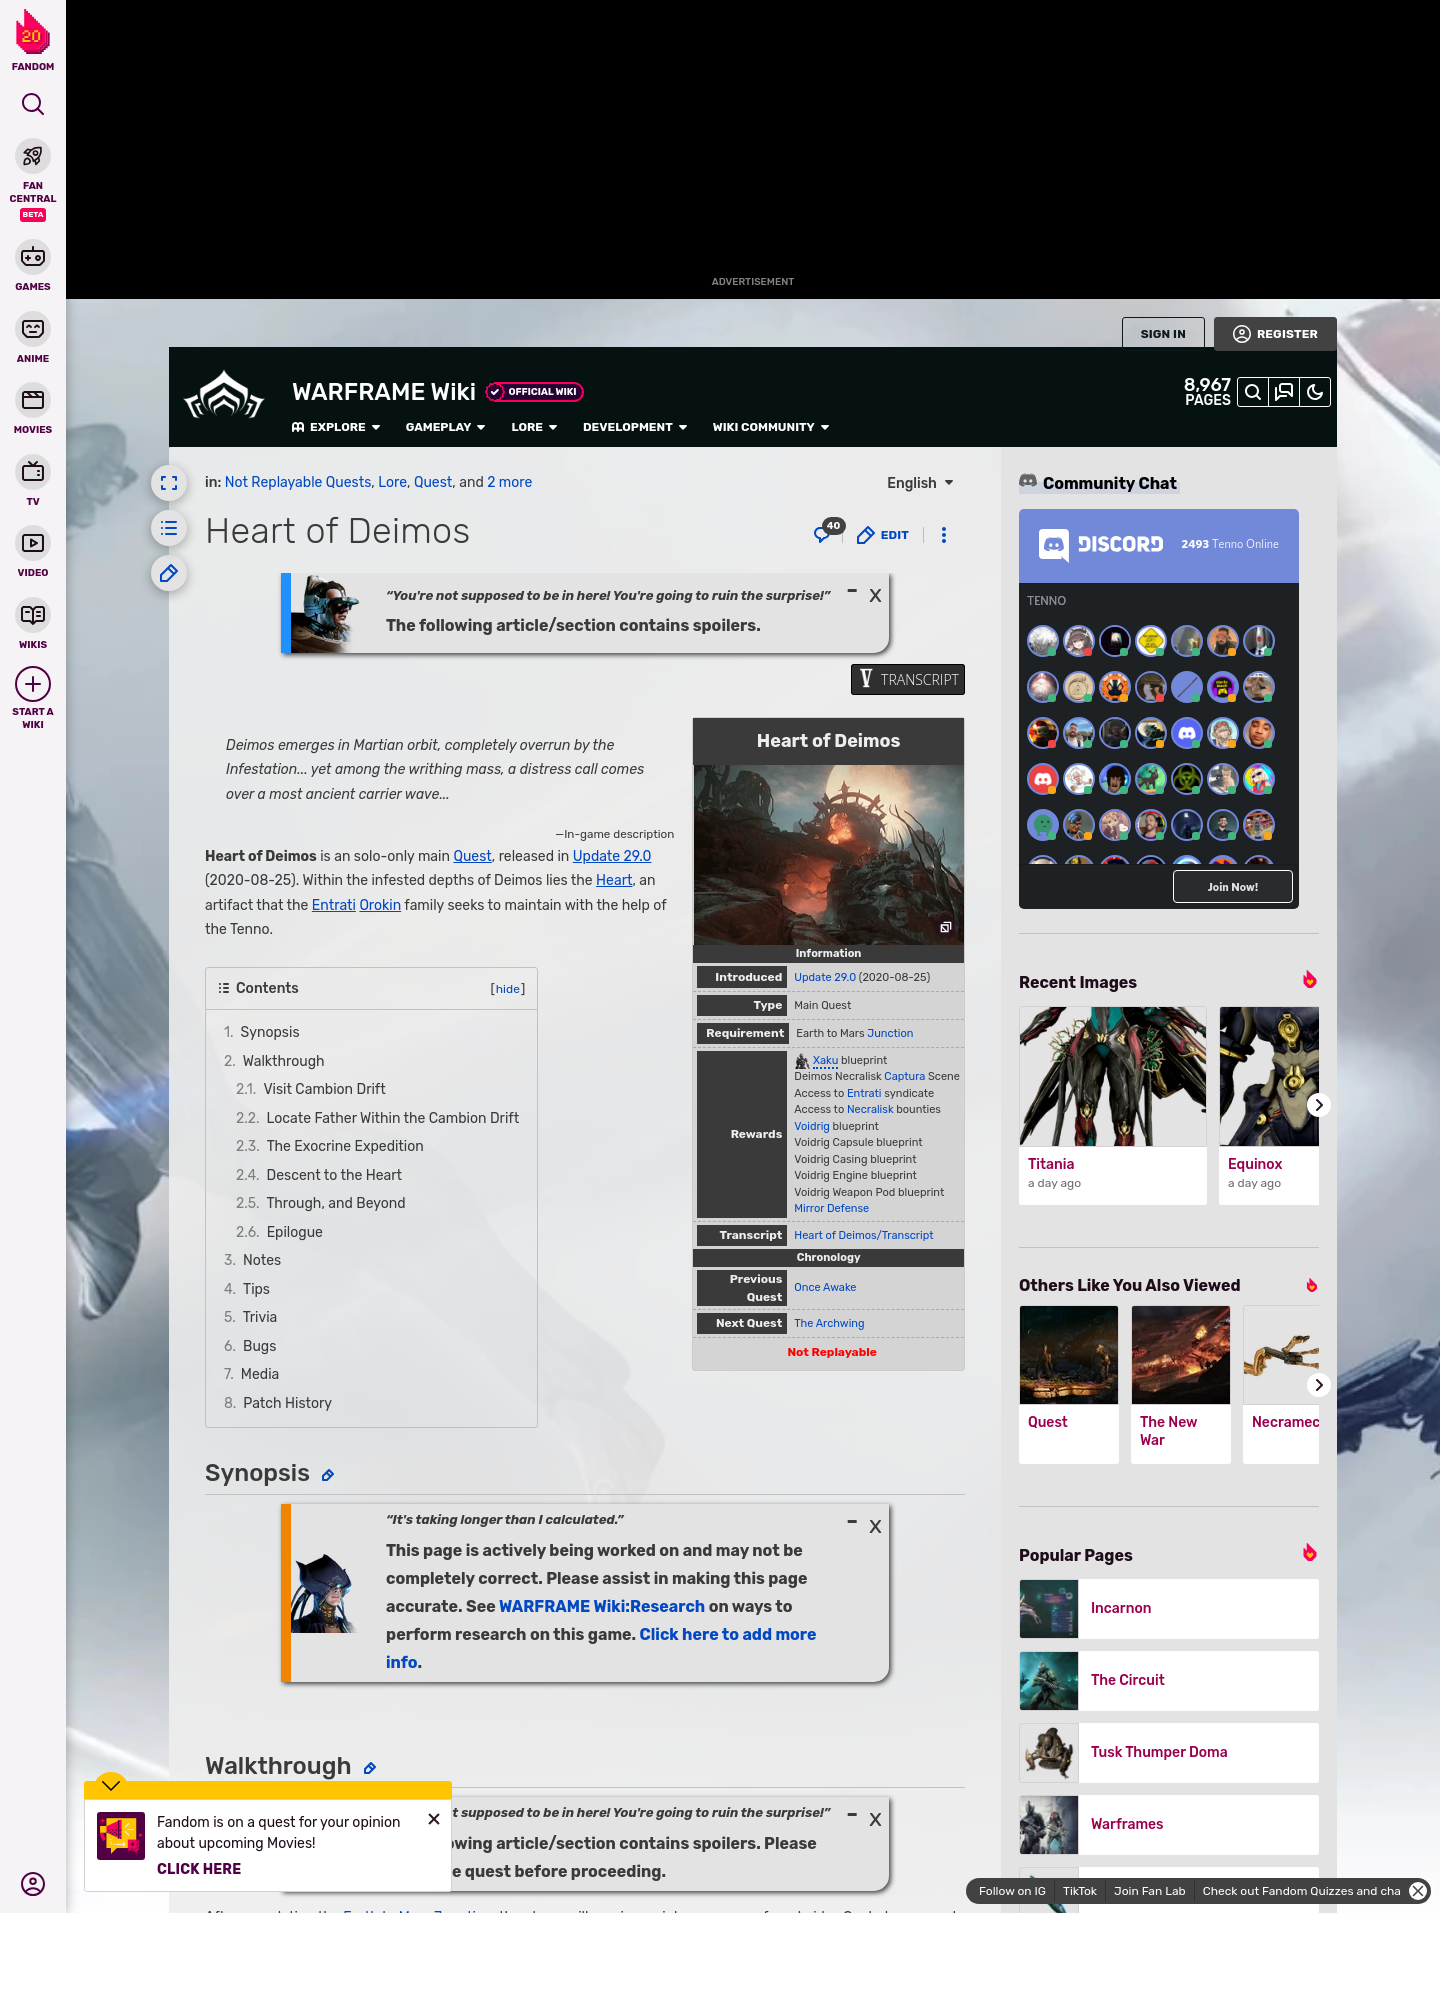The image size is (1440, 2000).
Task: Open the wiki Discuss icon
Action: click(x=1284, y=392)
